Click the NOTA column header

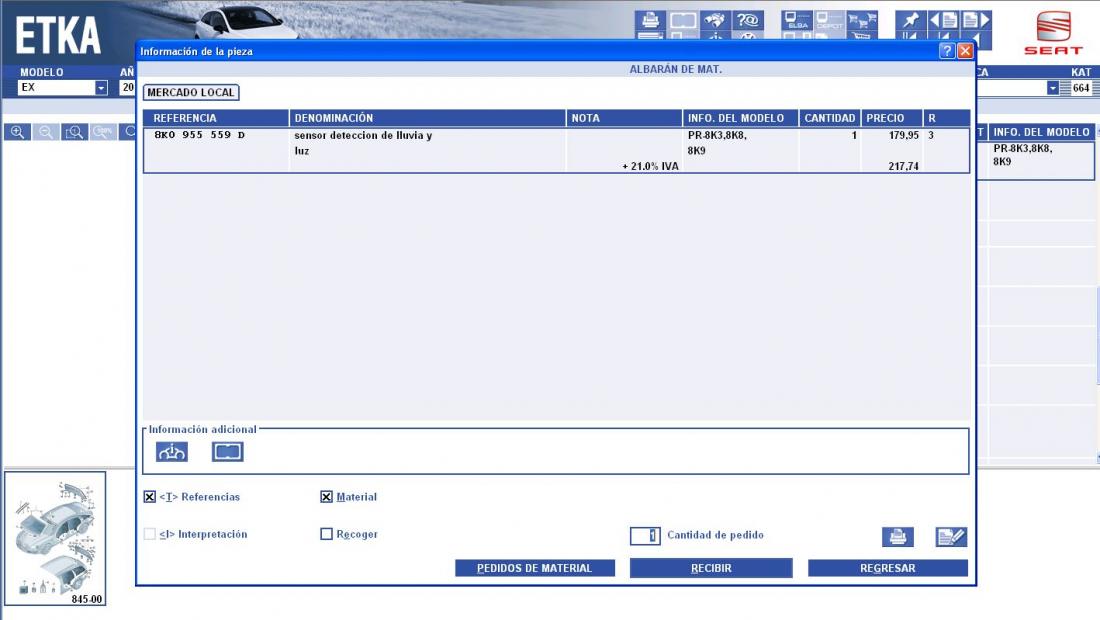624,118
